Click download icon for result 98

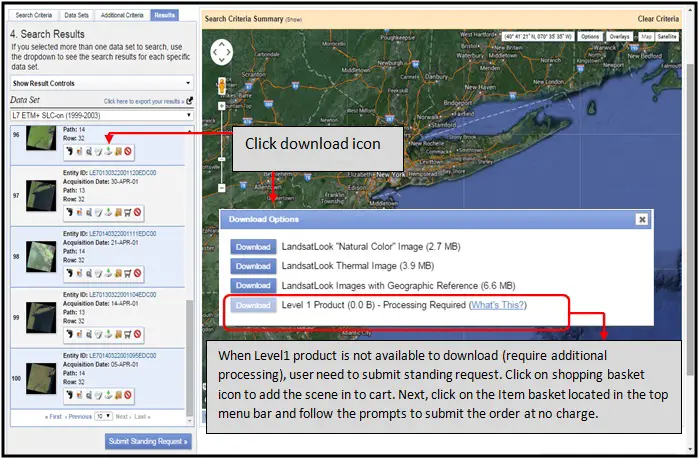pyautogui.click(x=108, y=273)
